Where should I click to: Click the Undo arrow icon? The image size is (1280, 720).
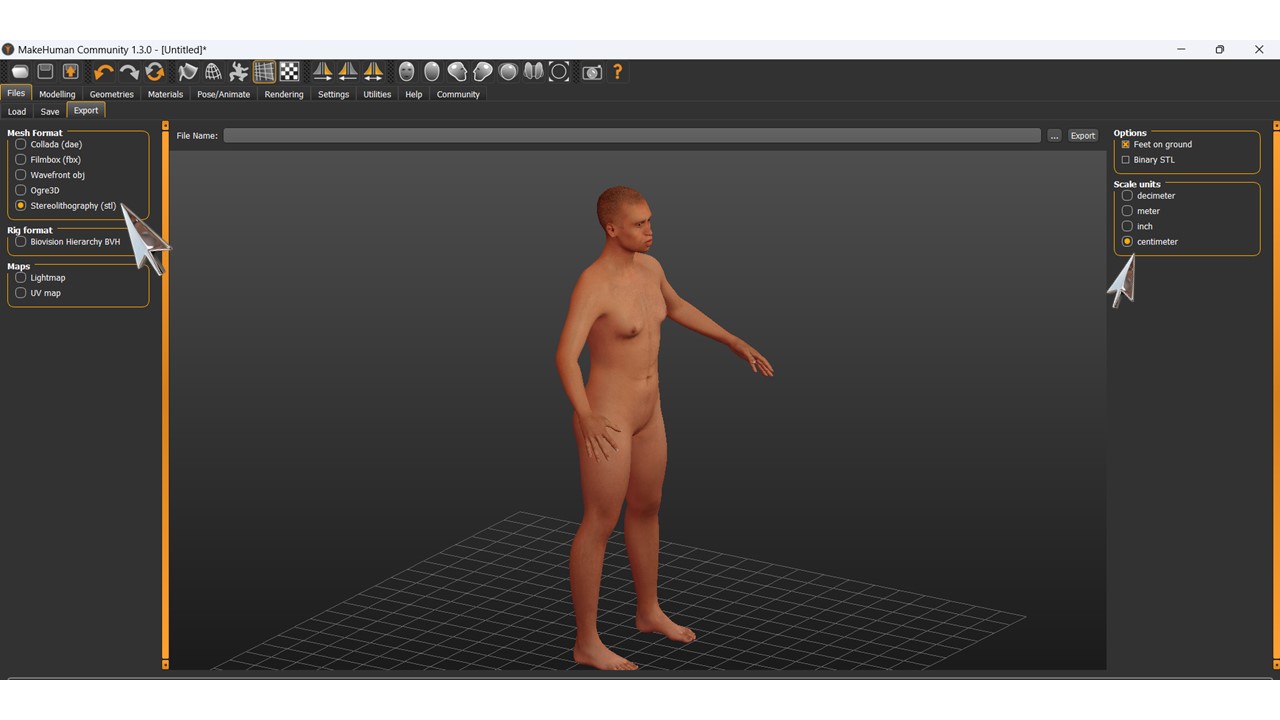103,72
